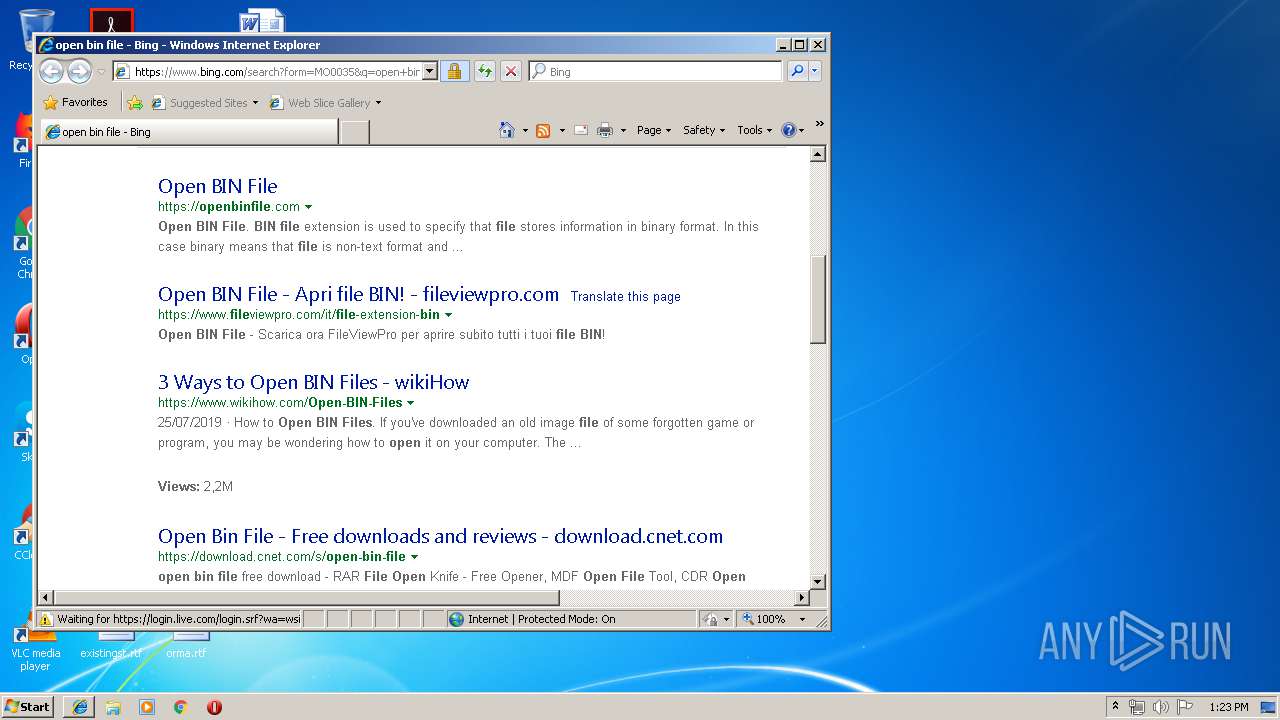The image size is (1280, 720).
Task: Click the vertical scrollbar down arrow
Action: click(818, 581)
